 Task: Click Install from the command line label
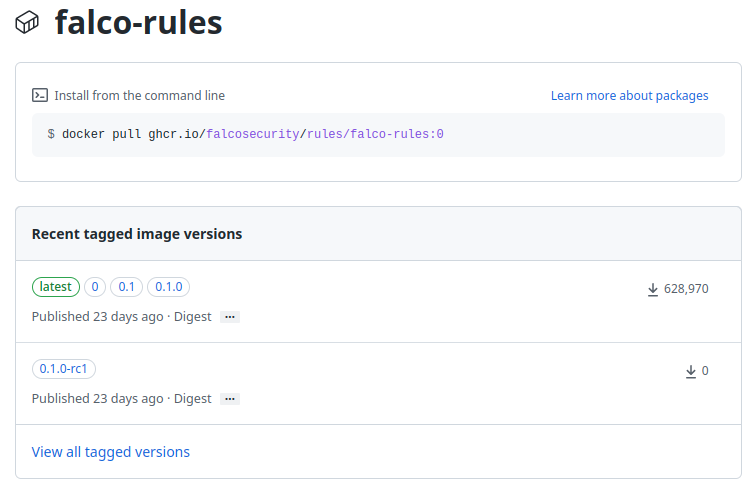coord(139,96)
